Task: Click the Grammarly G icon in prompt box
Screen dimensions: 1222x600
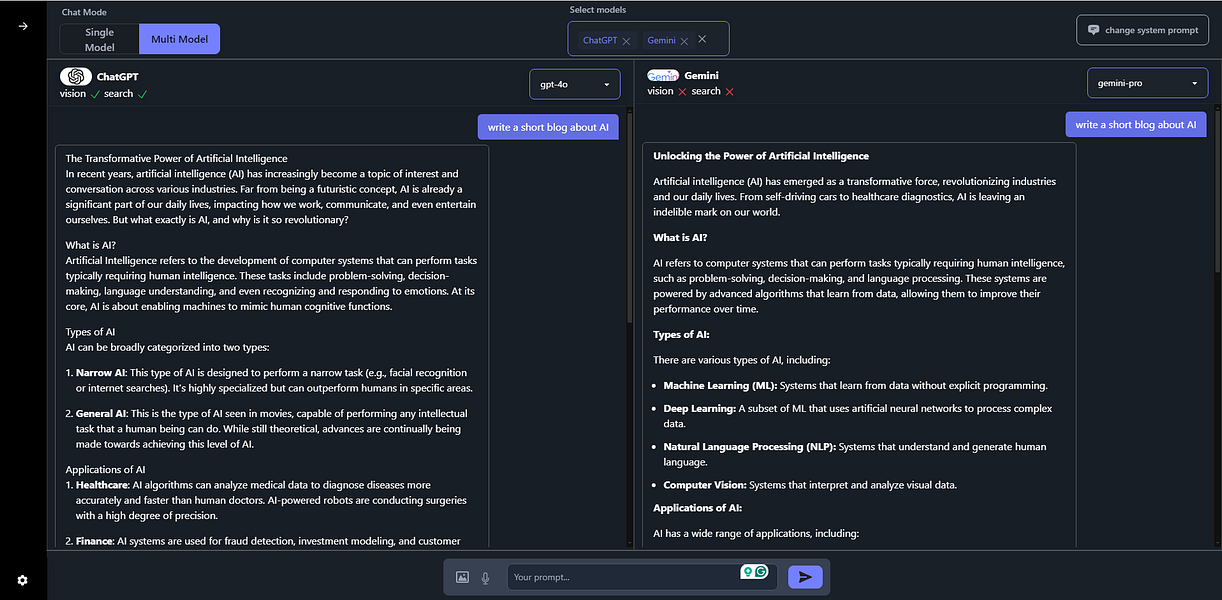Action: 761,572
